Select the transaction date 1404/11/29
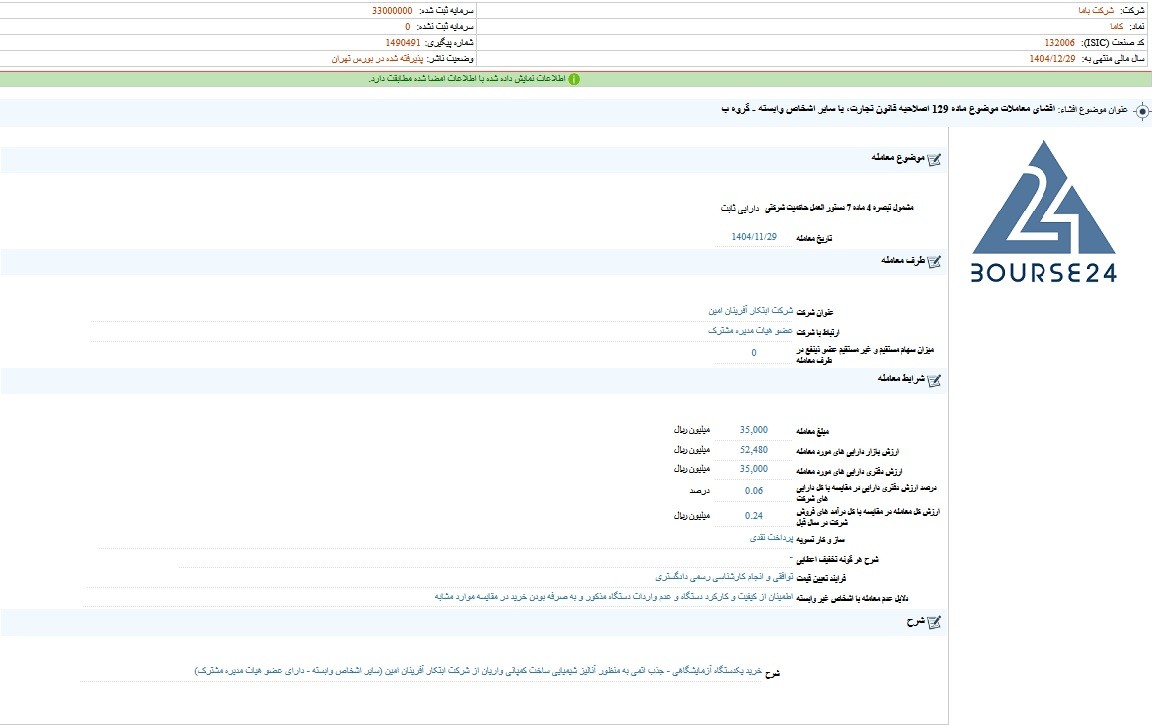1152x725 pixels. point(754,237)
